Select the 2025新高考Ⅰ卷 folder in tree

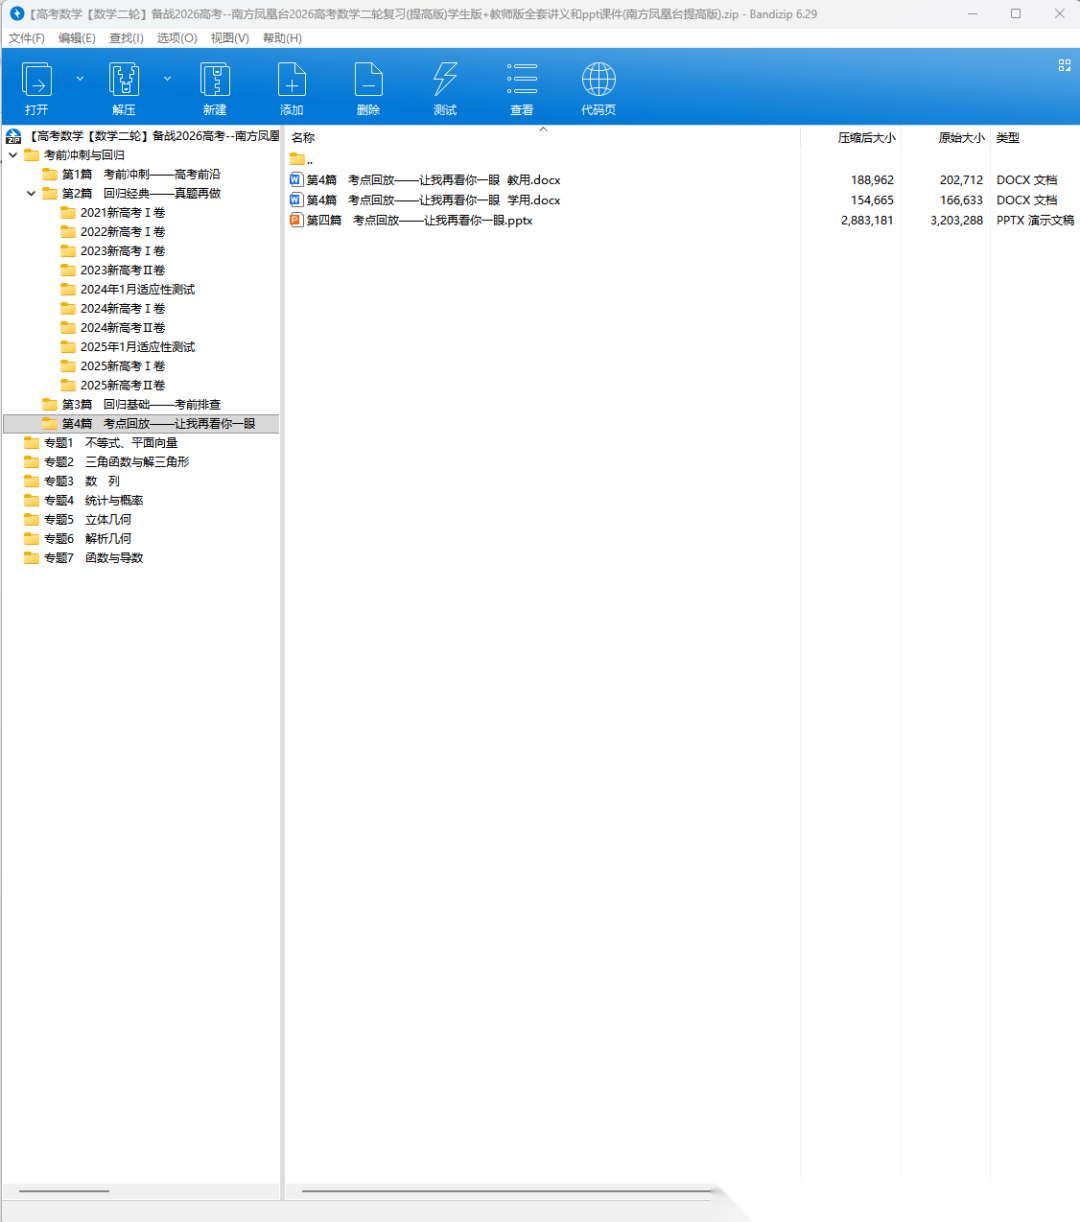pos(122,366)
